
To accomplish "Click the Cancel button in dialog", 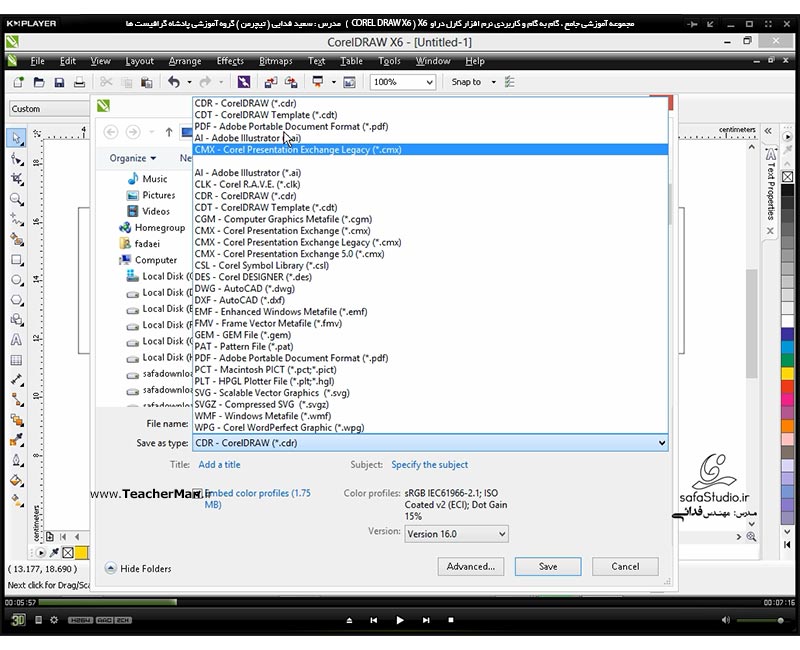I will click(625, 566).
